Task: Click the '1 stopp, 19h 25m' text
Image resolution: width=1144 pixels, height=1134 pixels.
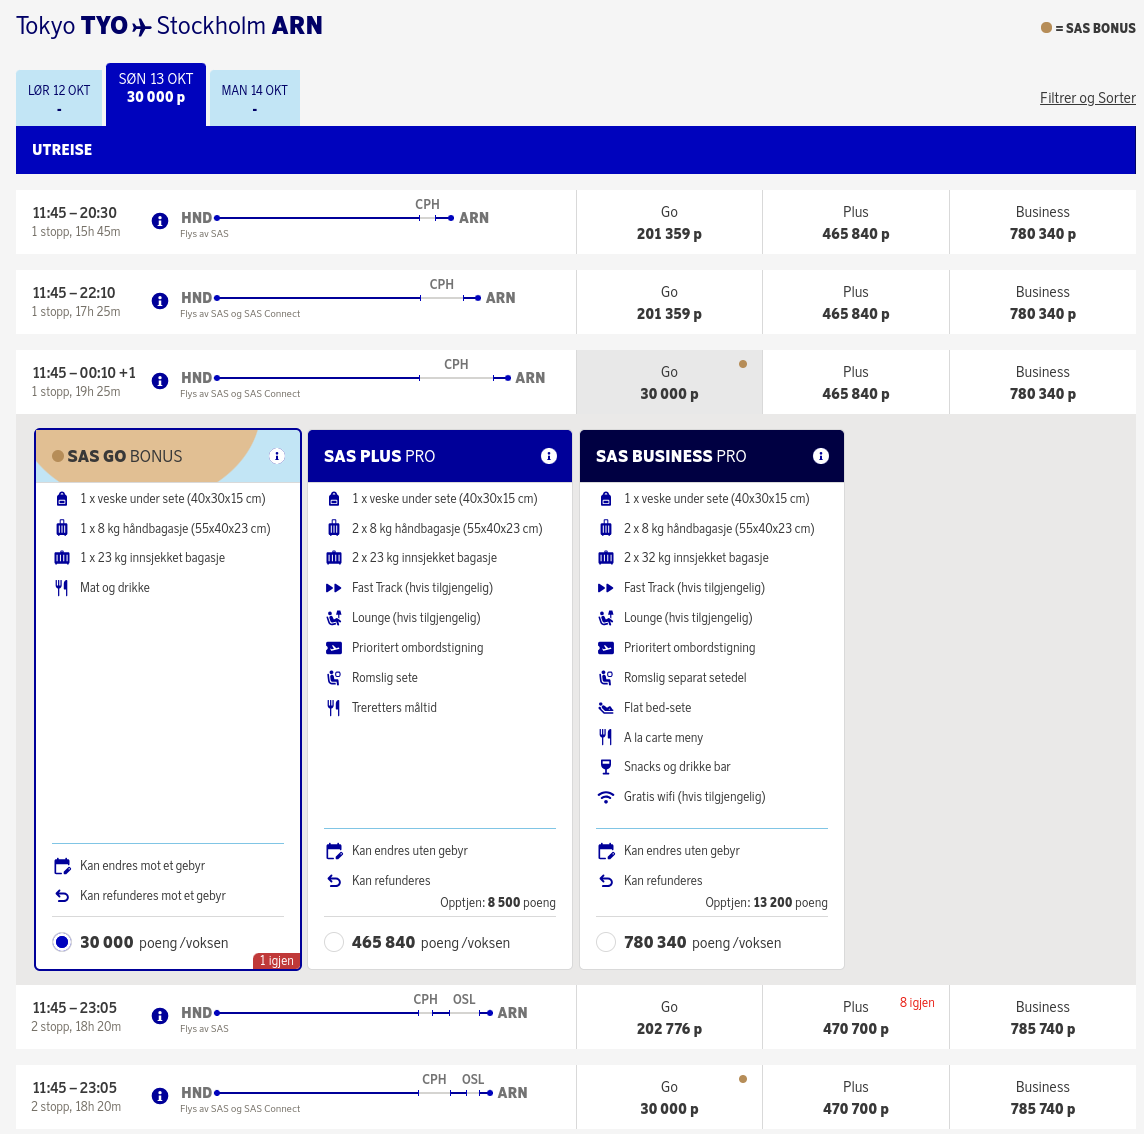Action: click(x=76, y=391)
